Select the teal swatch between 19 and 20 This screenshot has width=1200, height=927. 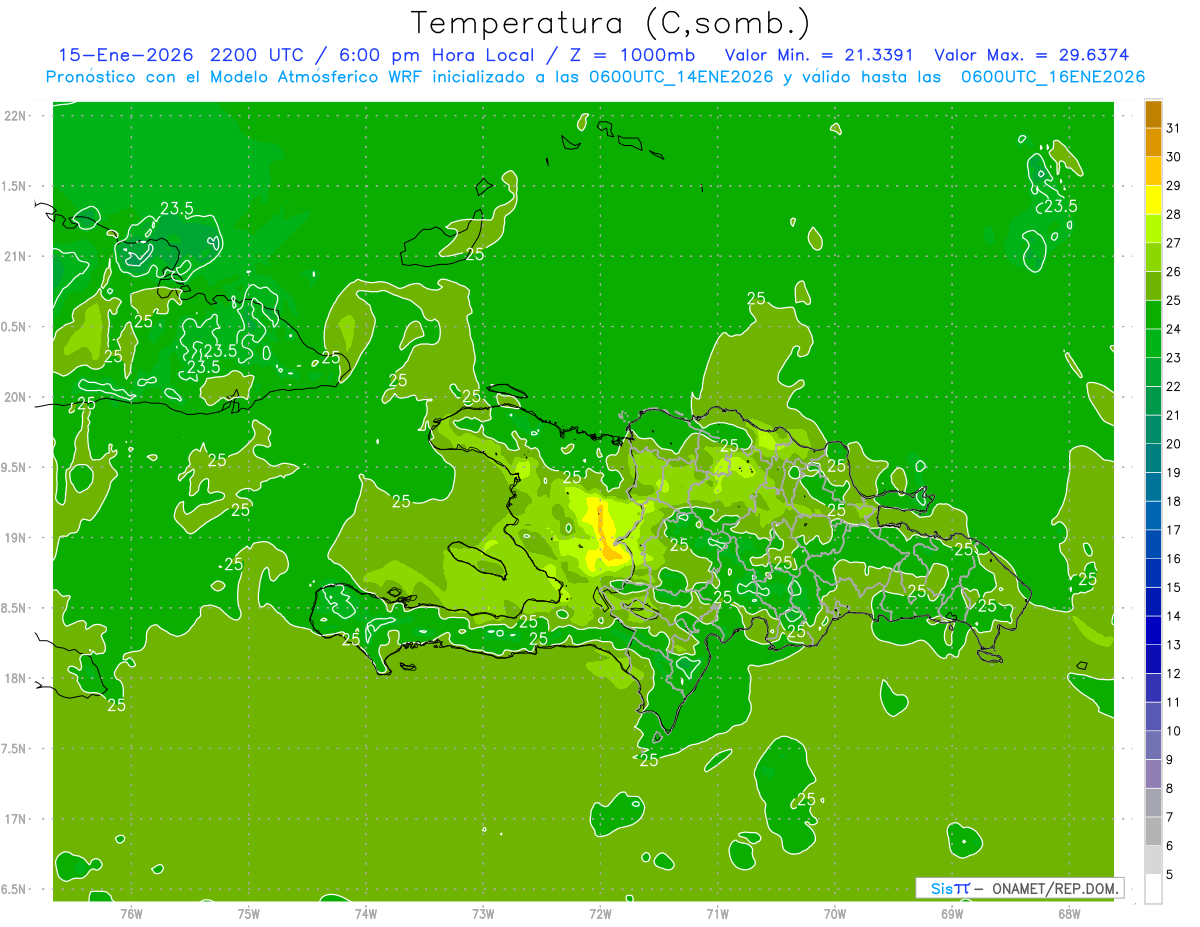click(x=1153, y=459)
